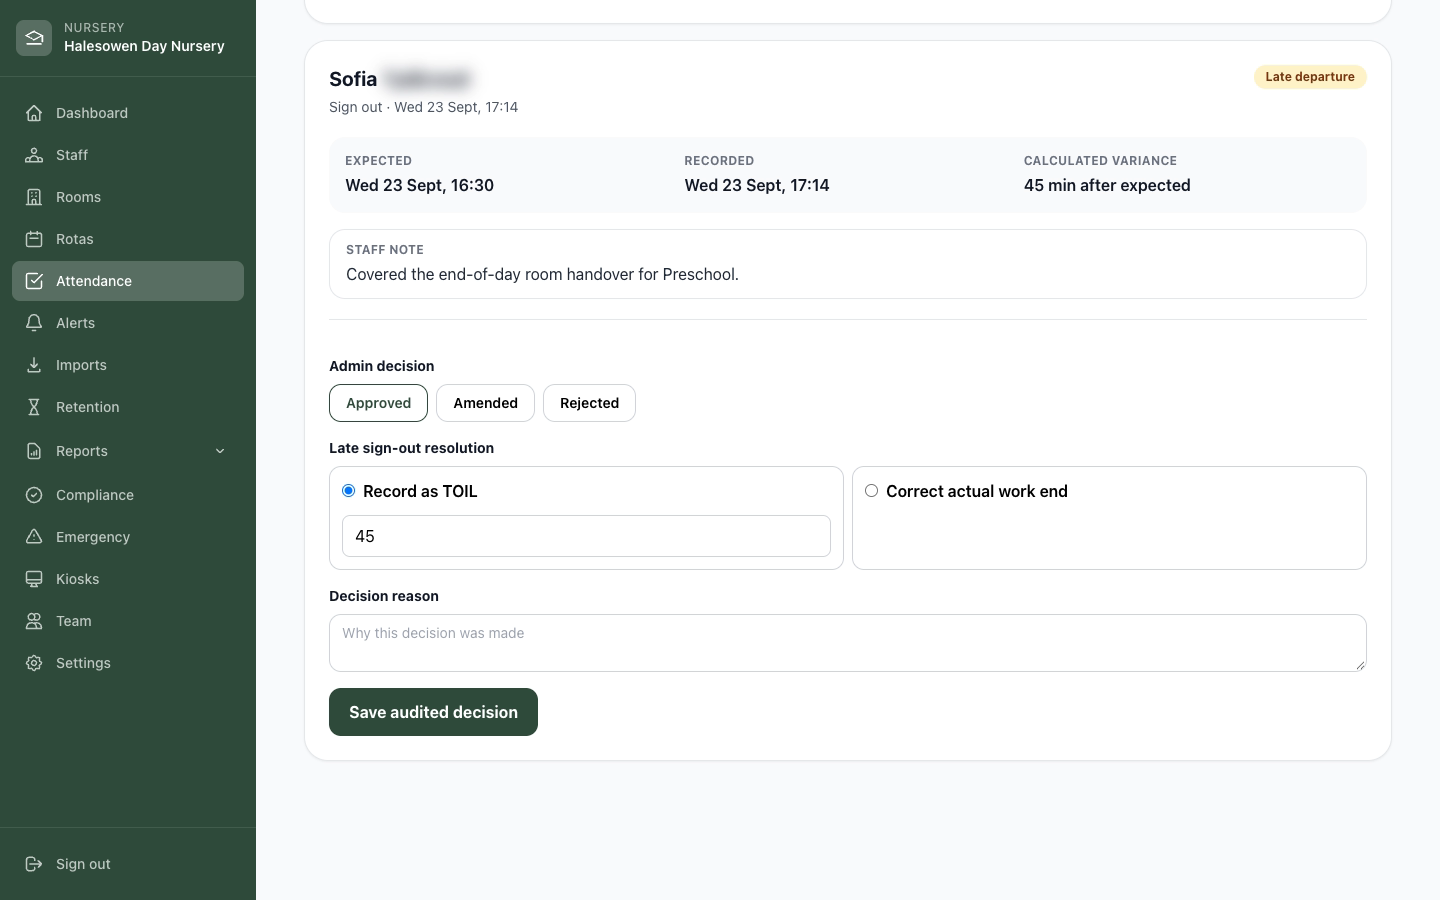1440x900 pixels.
Task: Click the Late departure badge
Action: pos(1310,77)
